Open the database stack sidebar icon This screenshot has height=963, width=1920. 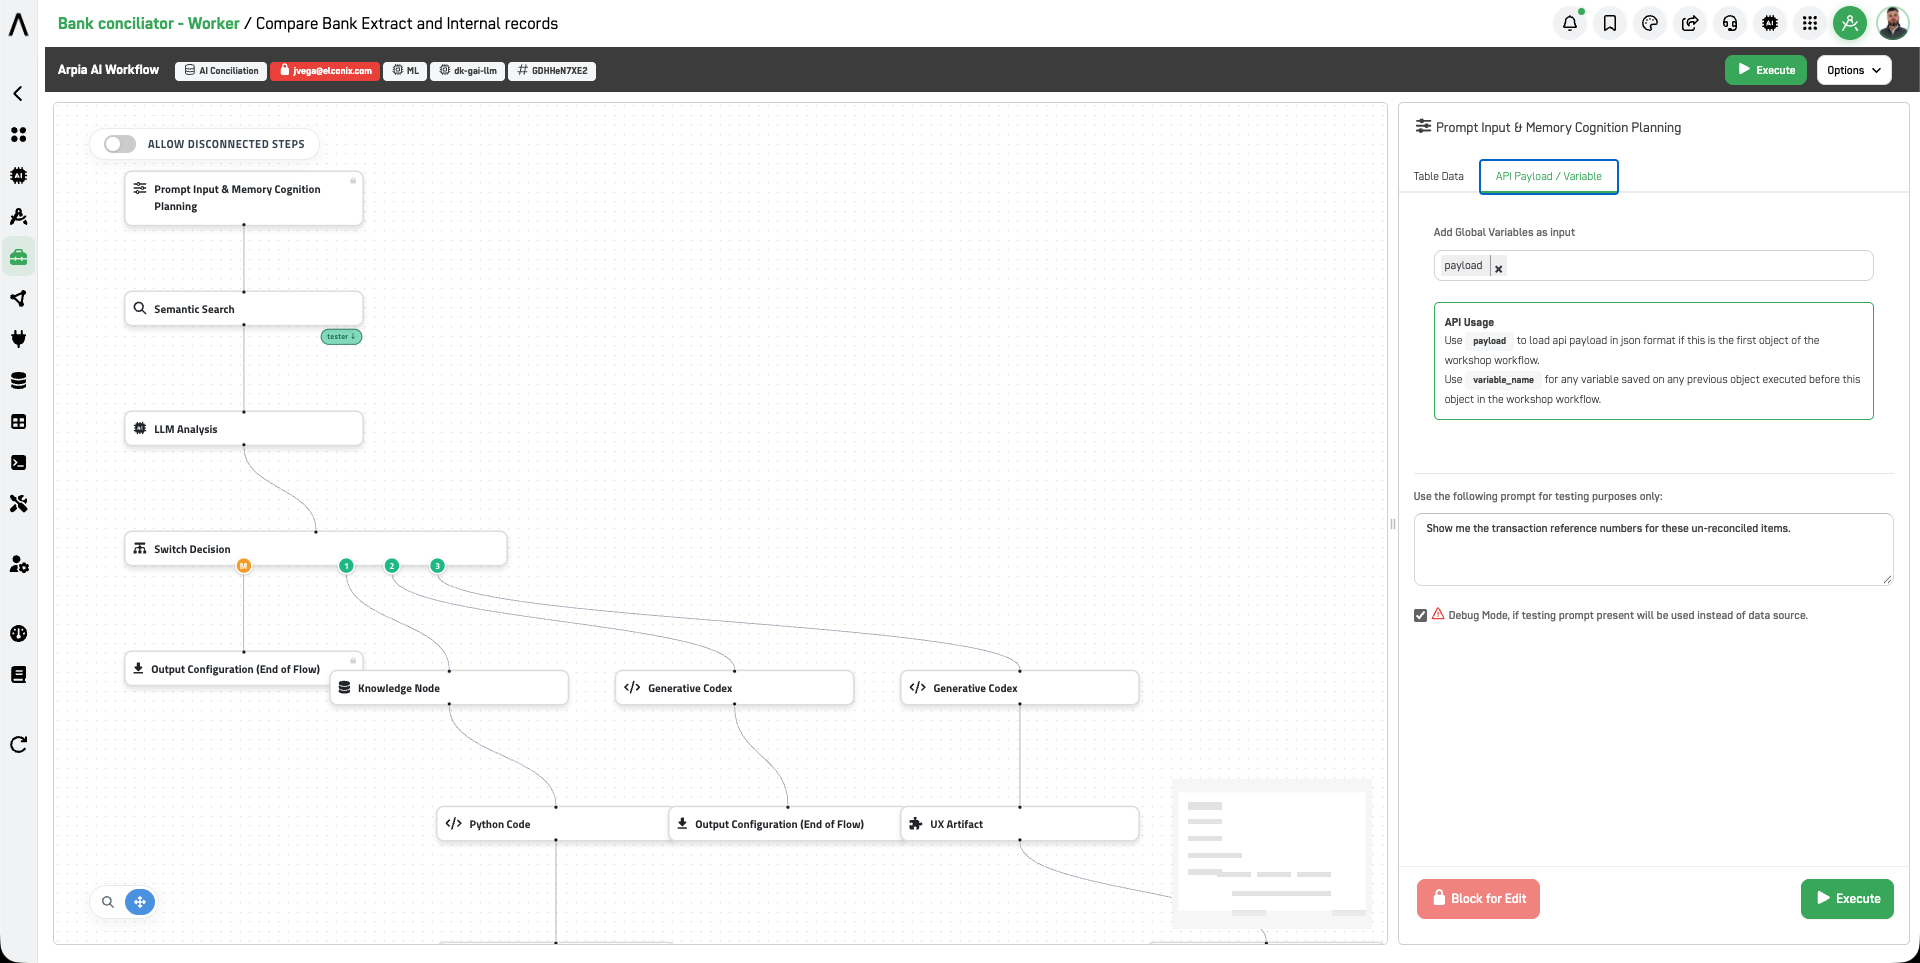(18, 380)
